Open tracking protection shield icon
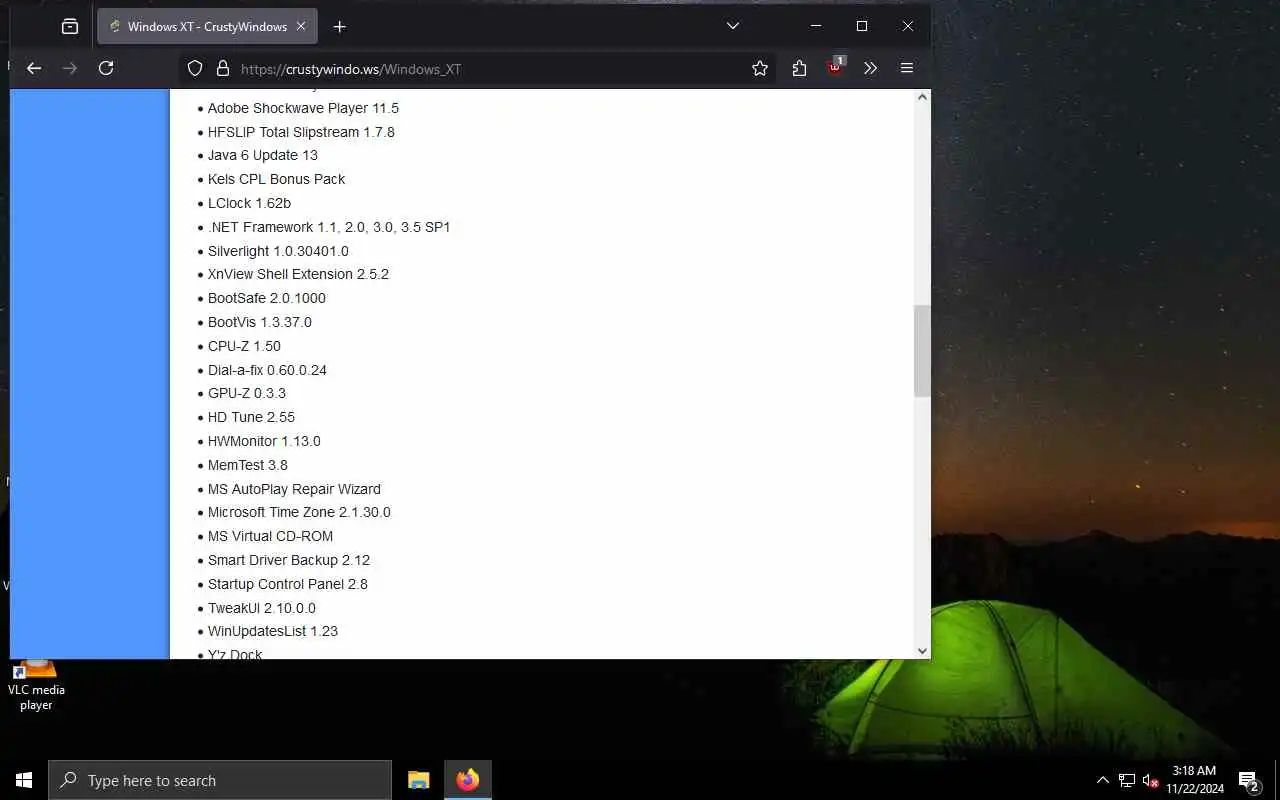Screen dimensions: 1280x800 [195, 68]
